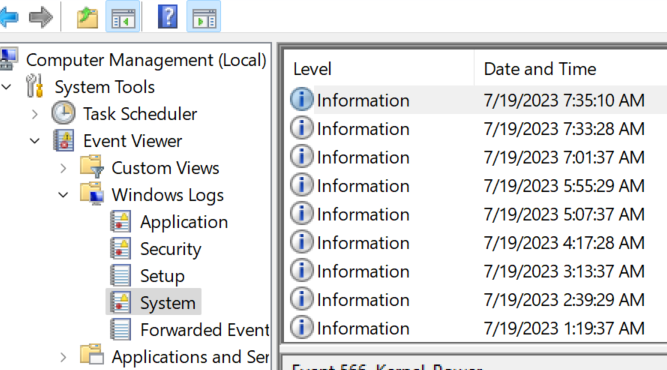Select event dated 7/19/2023 5:55:29 AM
This screenshot has height=370, width=667.
(x=564, y=186)
